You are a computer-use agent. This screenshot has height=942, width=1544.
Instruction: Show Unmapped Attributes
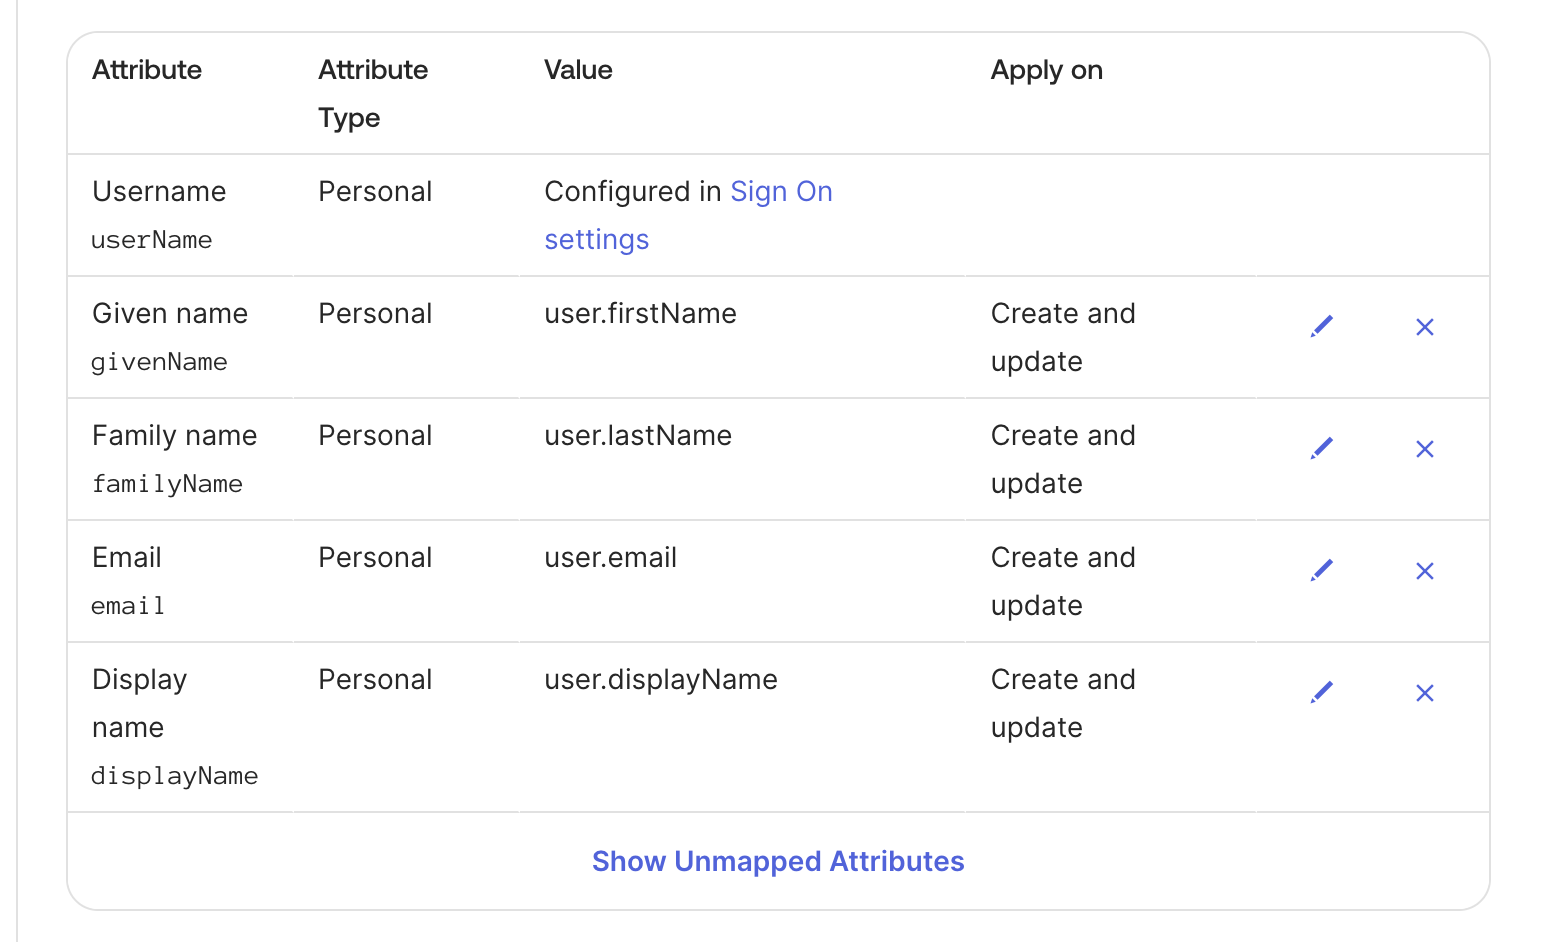tap(778, 861)
